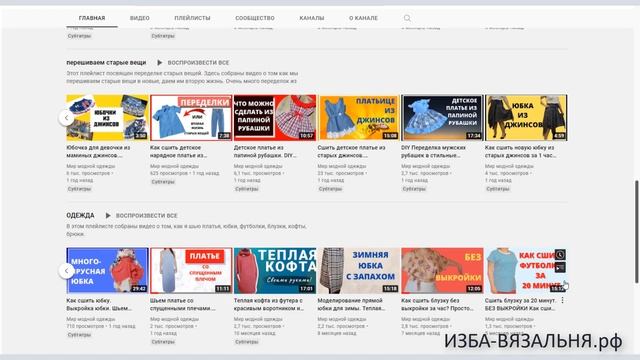Open the ПЛЕЙЛИСТЫ tab
This screenshot has width=640, height=360.
pyautogui.click(x=192, y=18)
